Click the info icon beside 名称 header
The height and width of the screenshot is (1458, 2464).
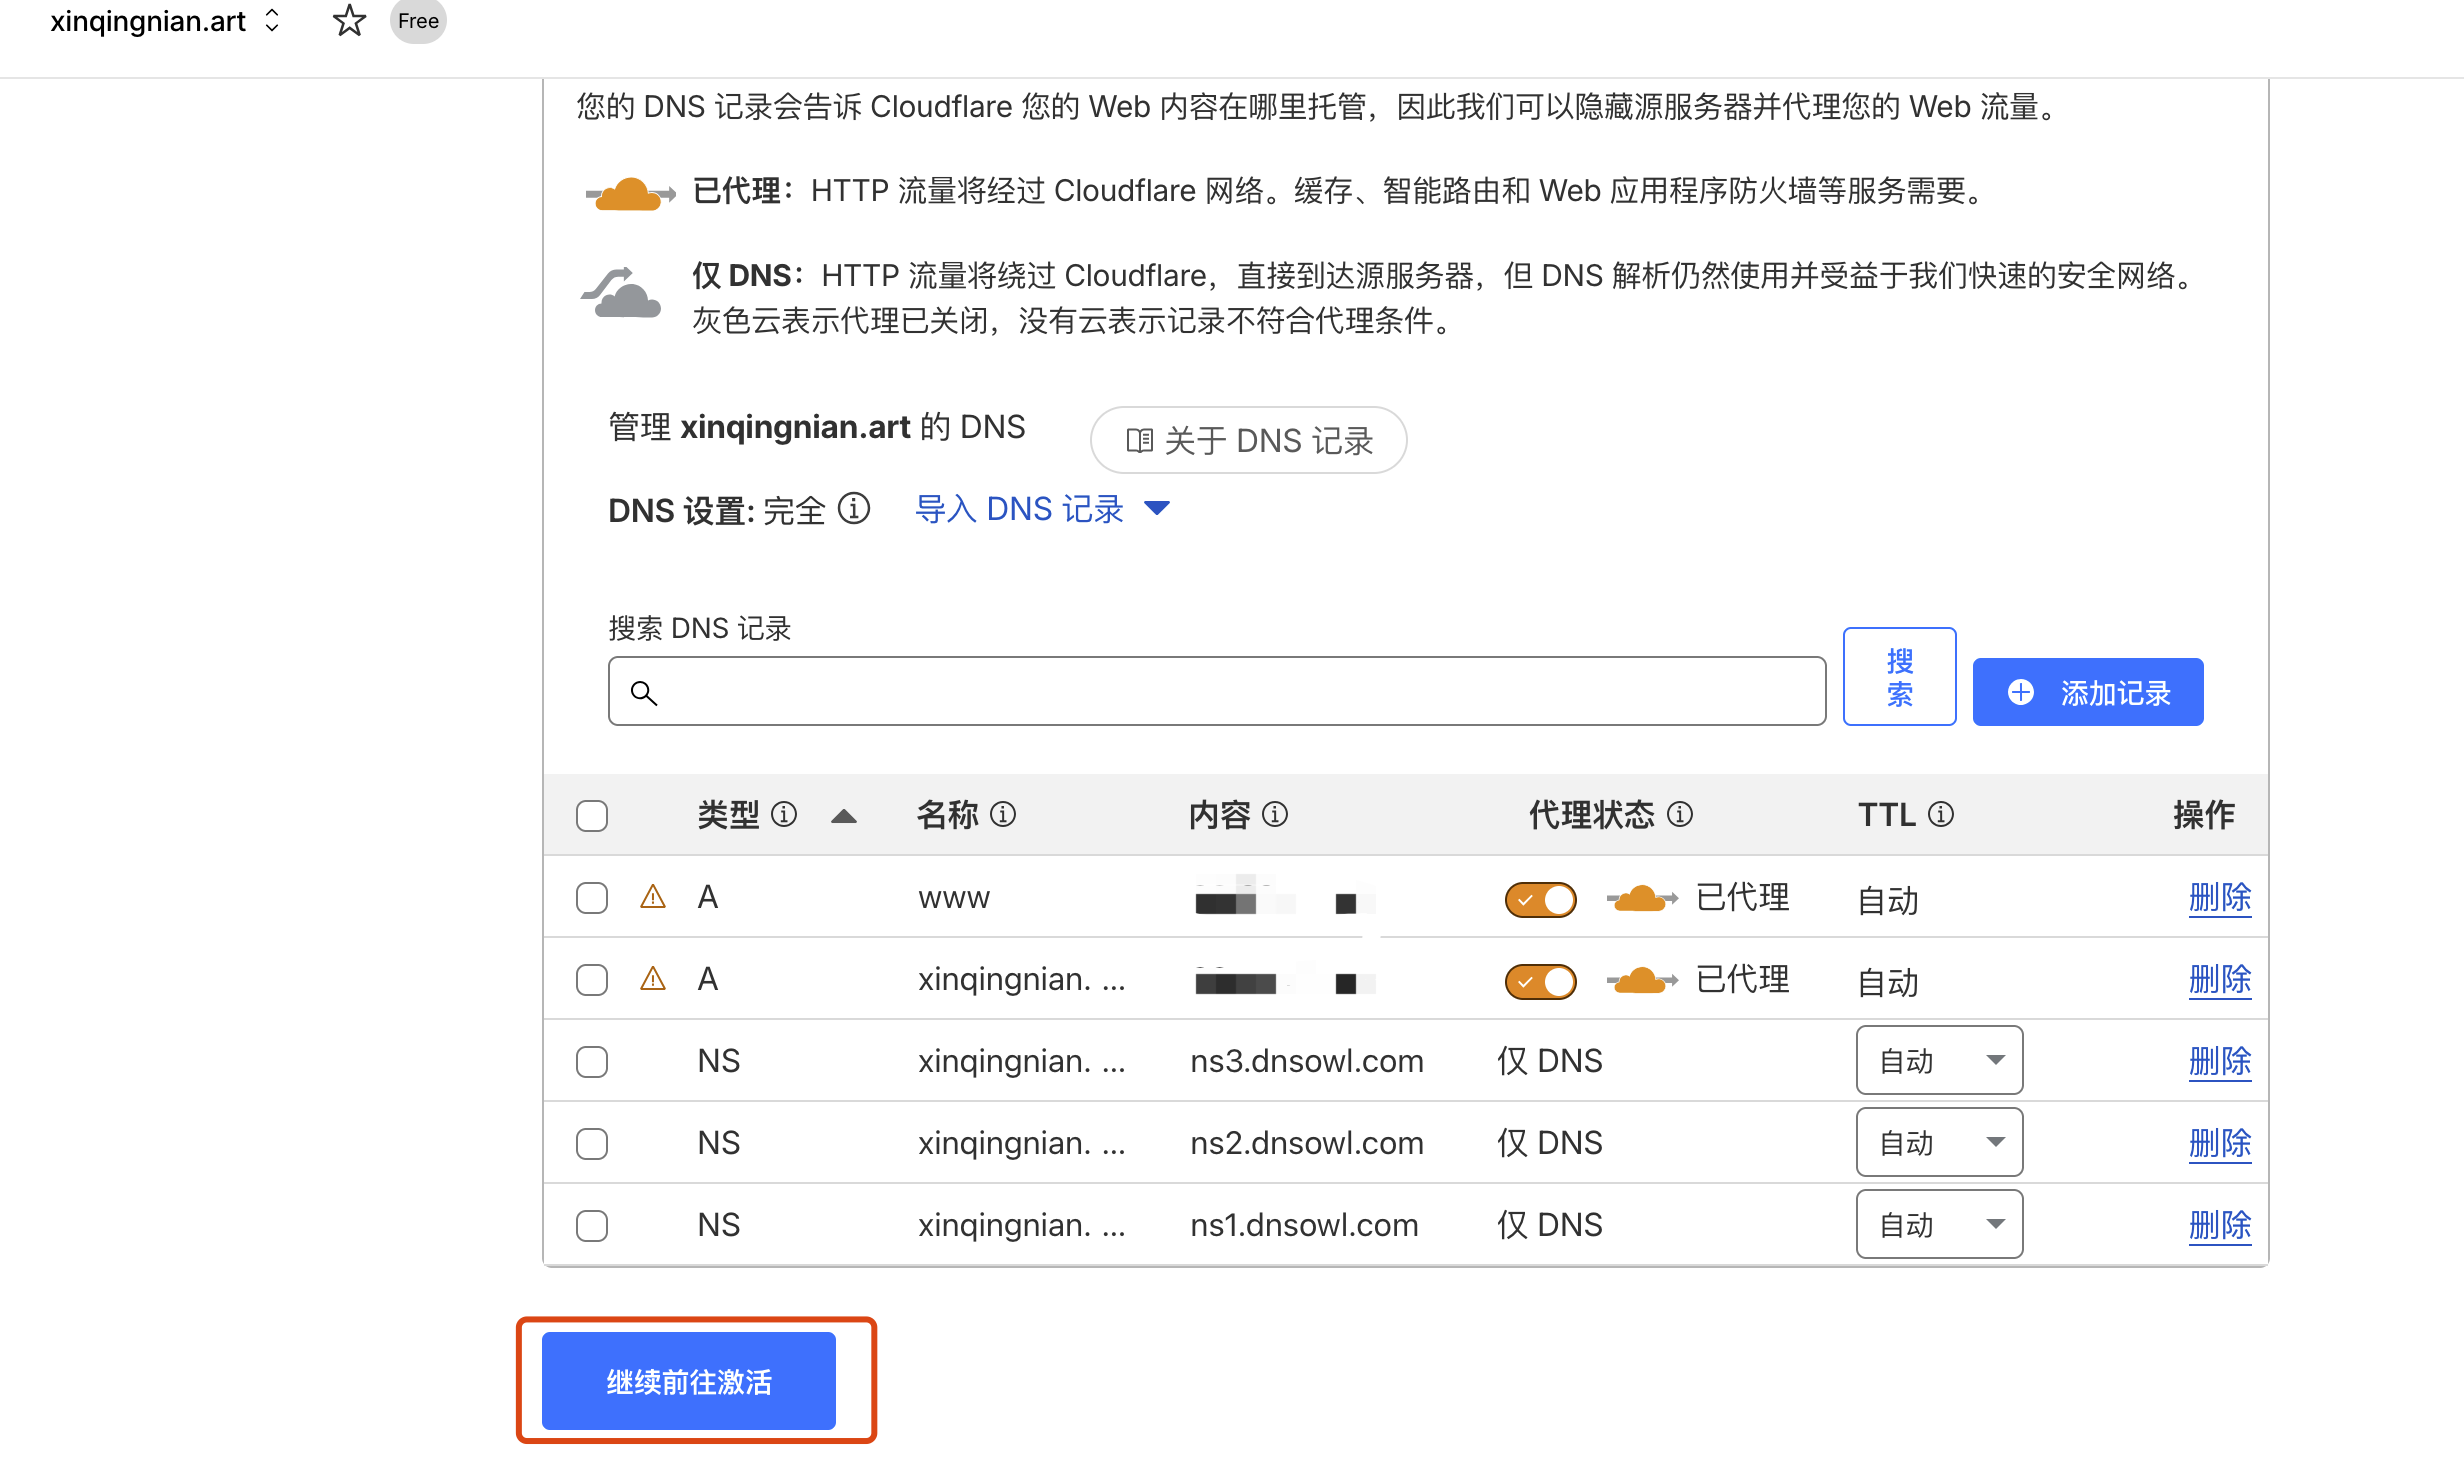pos(1003,815)
